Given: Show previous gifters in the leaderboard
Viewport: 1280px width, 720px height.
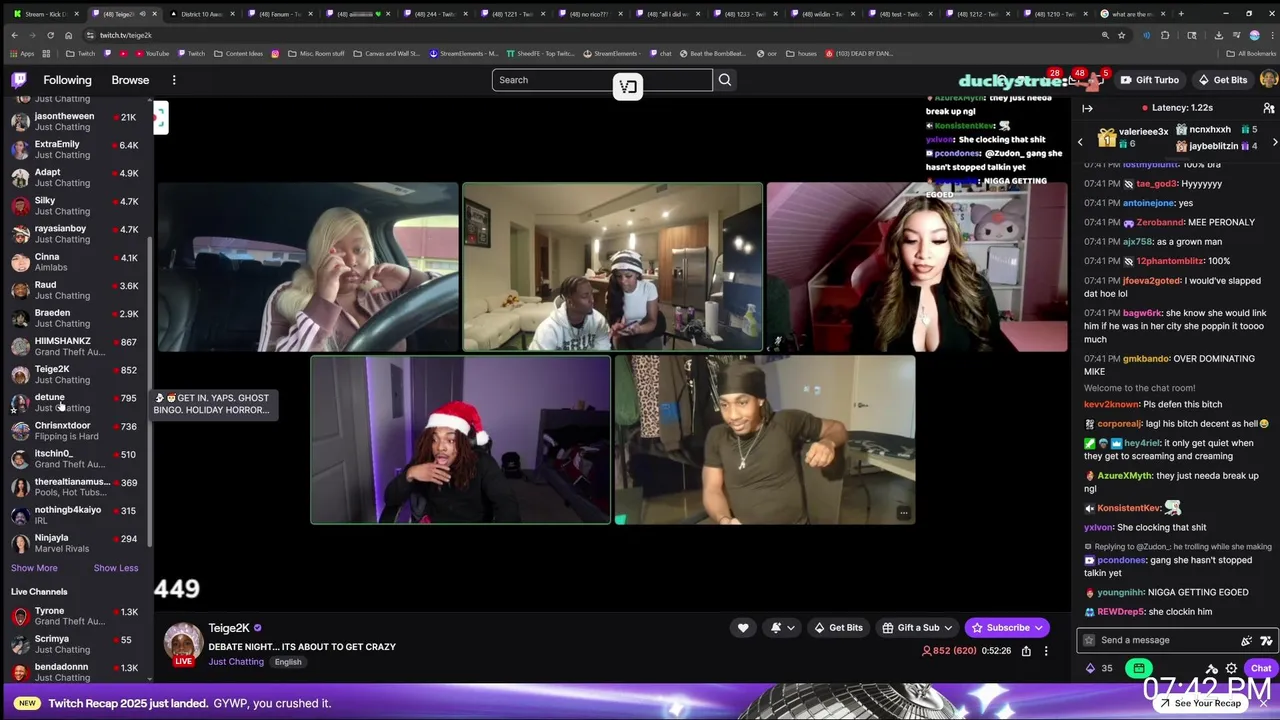Looking at the screenshot, I should coord(1080,142).
